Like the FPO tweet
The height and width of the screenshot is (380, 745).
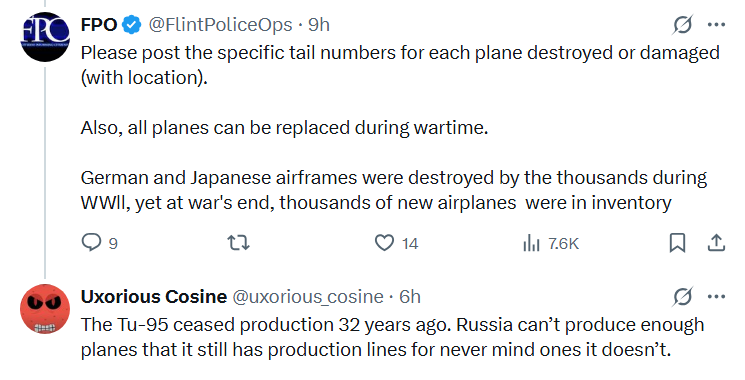coord(396,243)
